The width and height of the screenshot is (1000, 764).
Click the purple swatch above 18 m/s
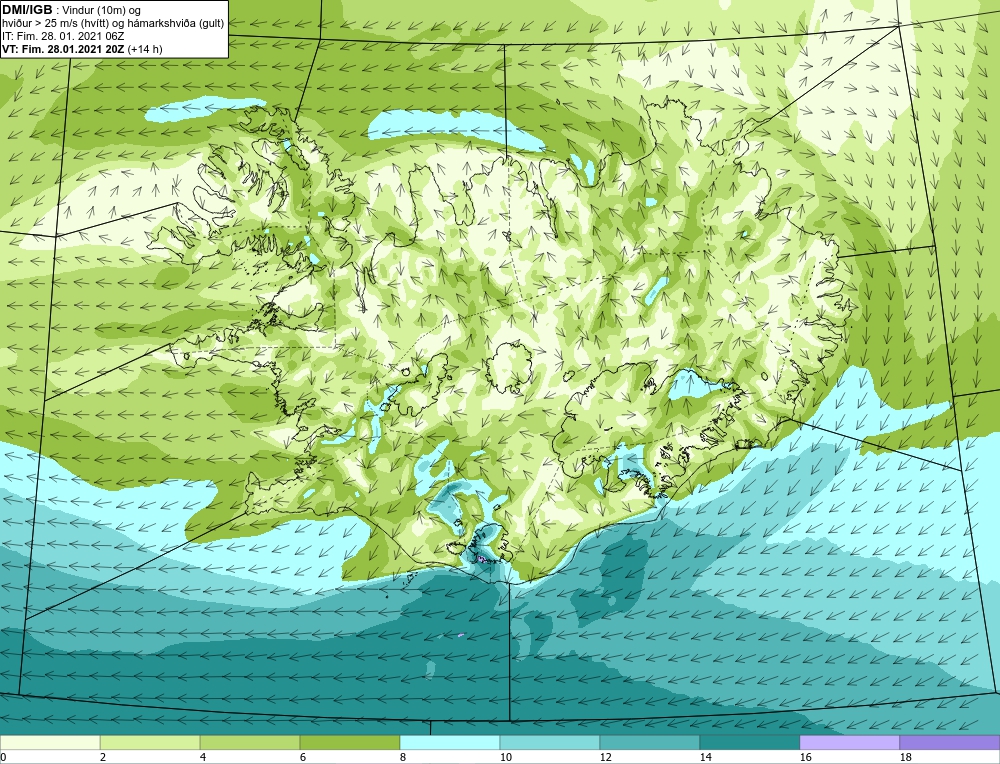[950, 742]
